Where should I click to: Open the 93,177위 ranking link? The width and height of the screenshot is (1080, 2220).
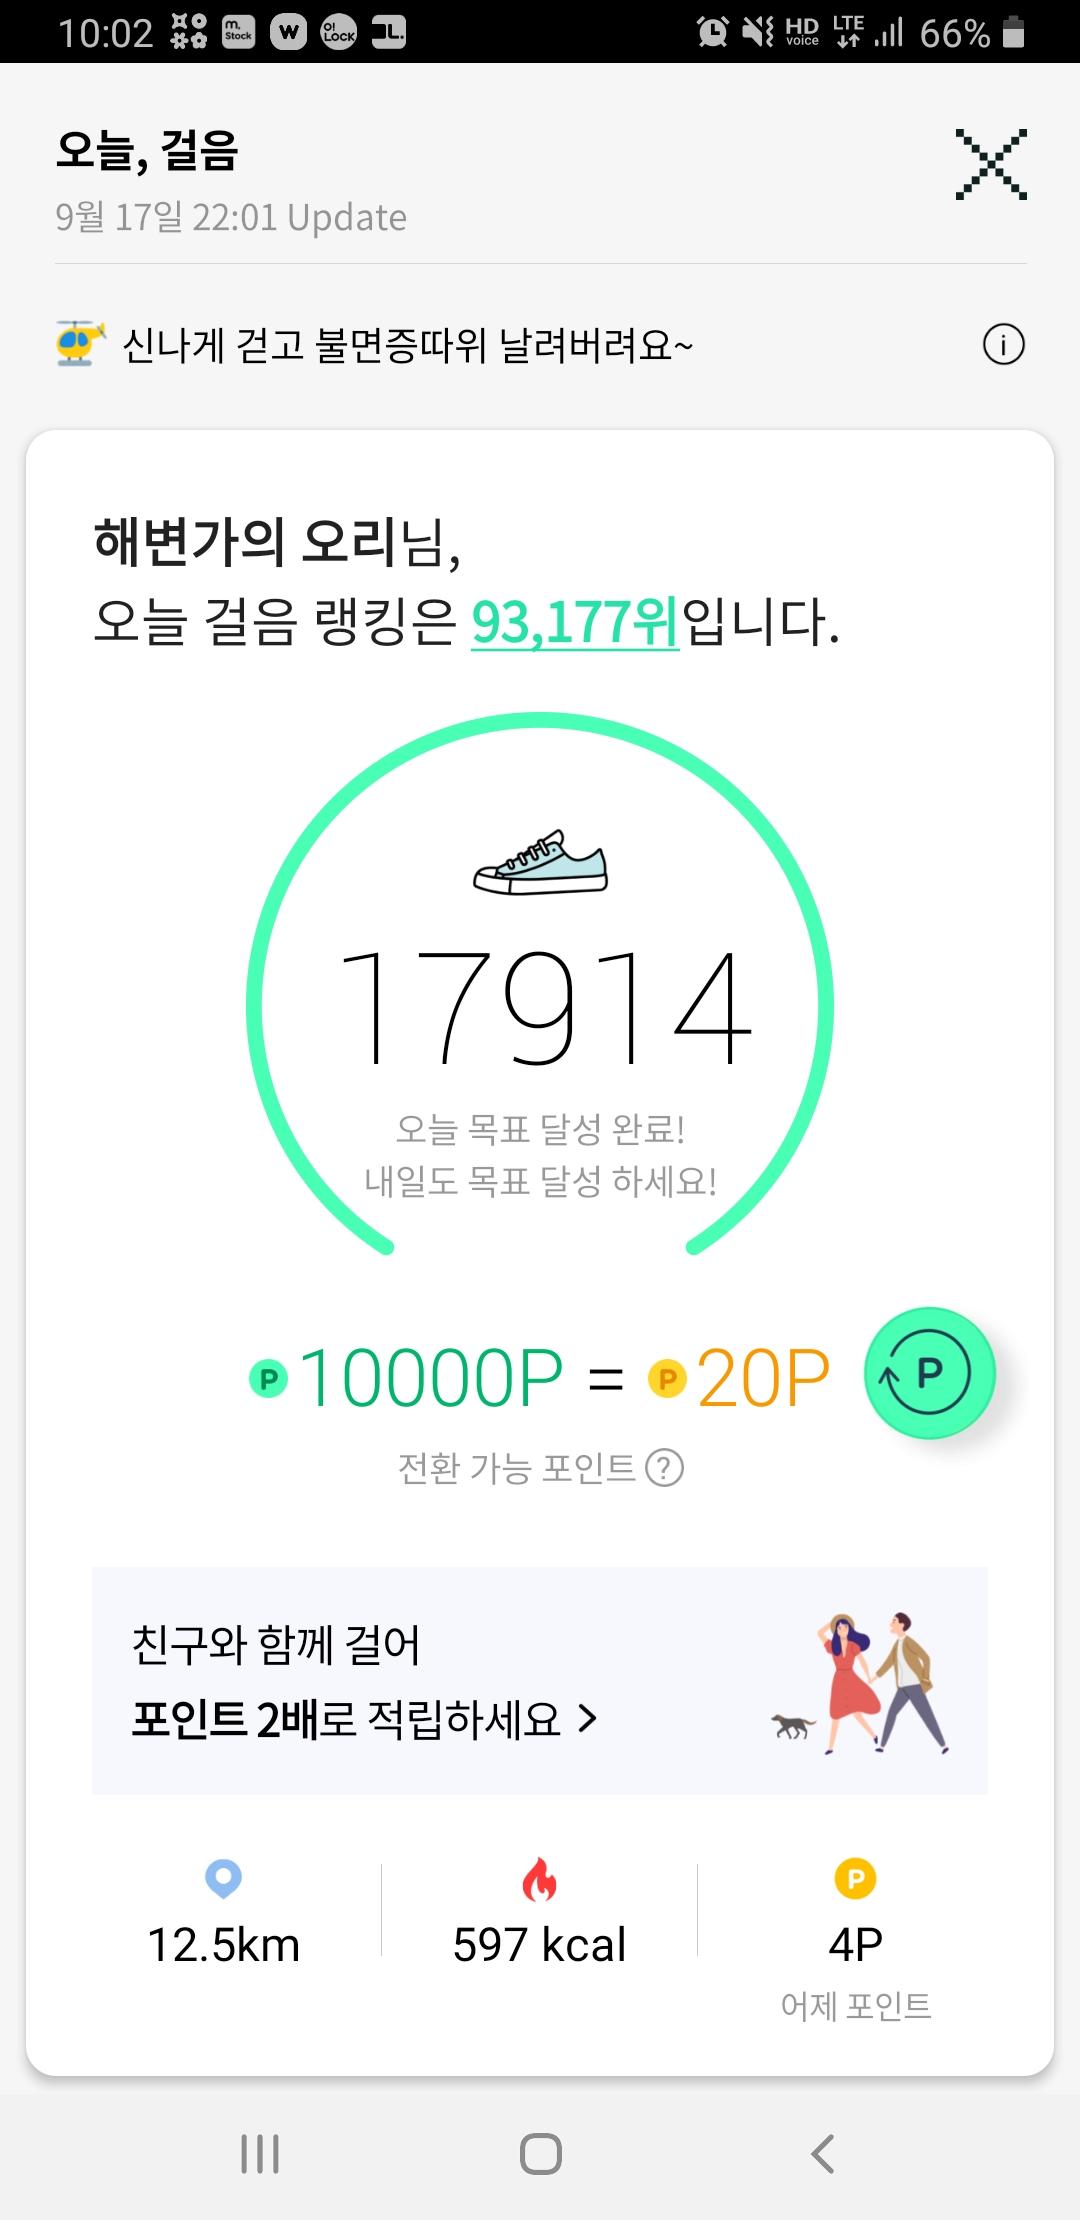pos(574,622)
